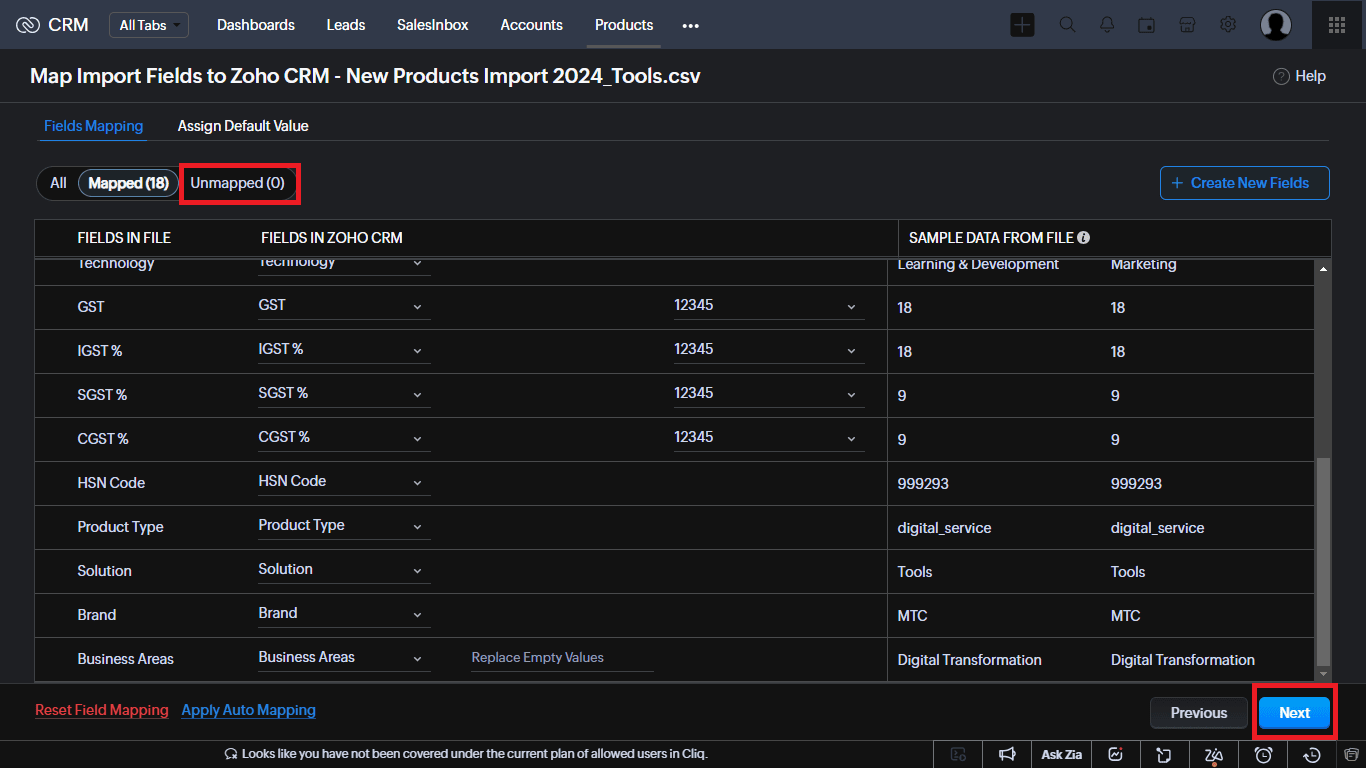1366x768 pixels.
Task: Open the user profile avatar
Action: click(1276, 25)
